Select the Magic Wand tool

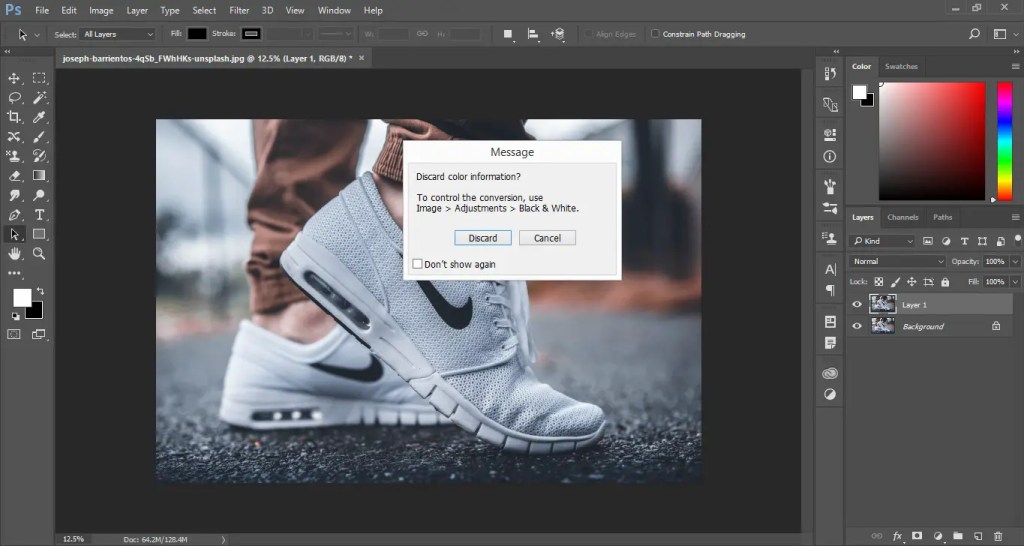pyautogui.click(x=39, y=98)
